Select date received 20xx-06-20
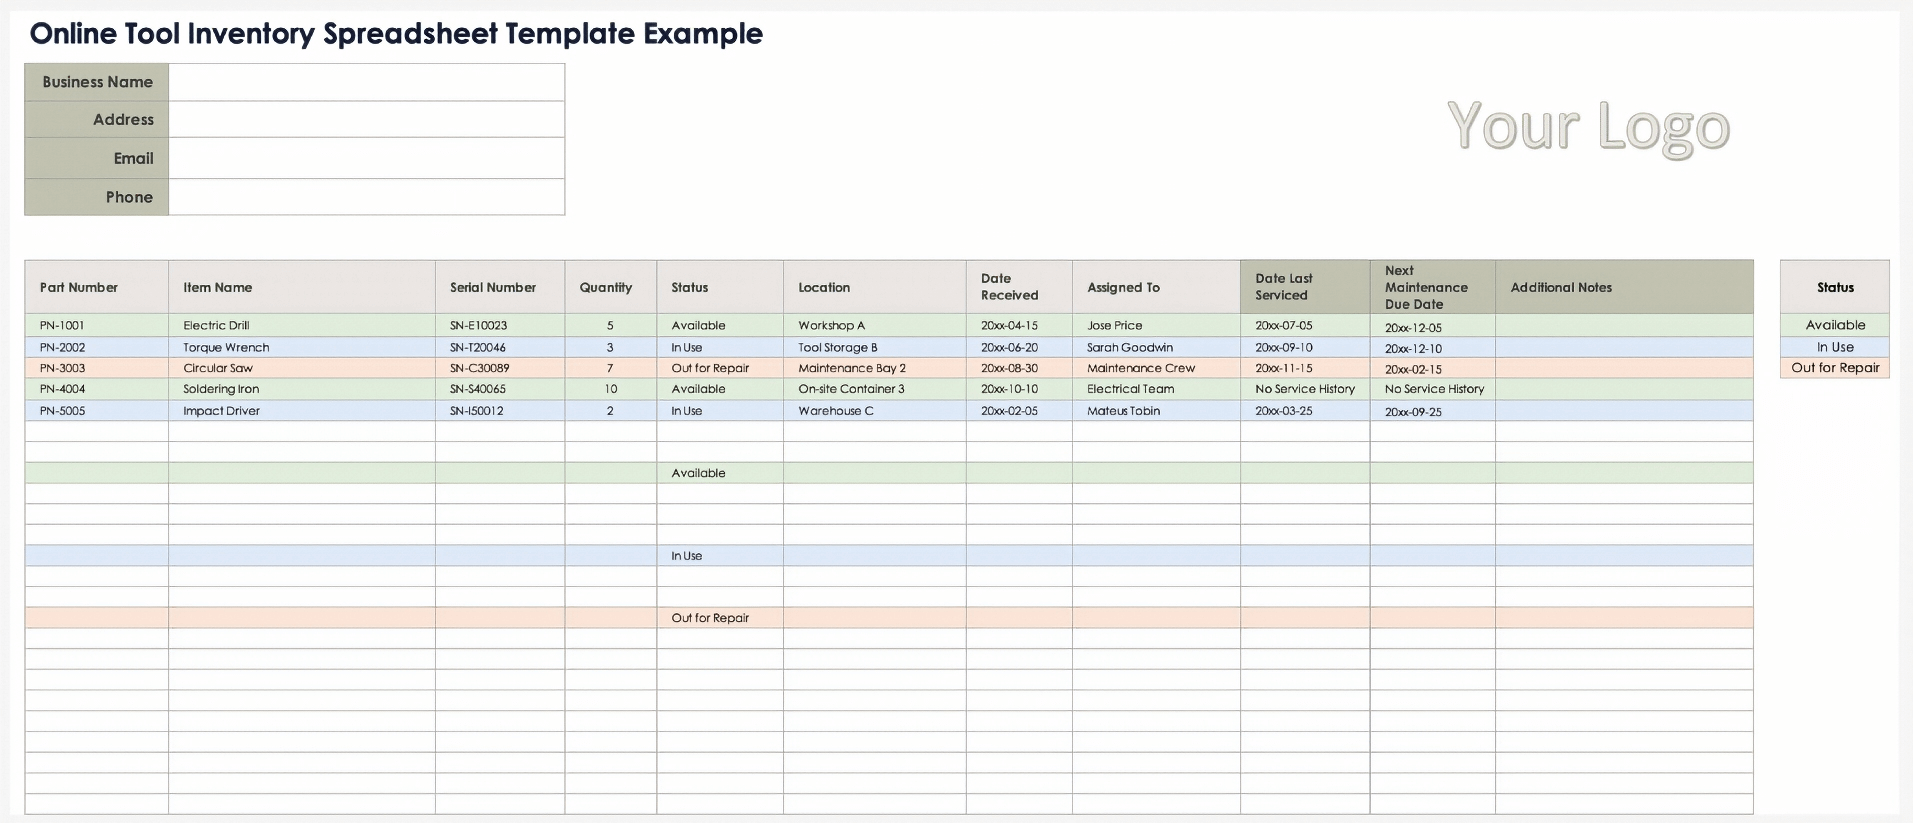The width and height of the screenshot is (1913, 823). click(x=1019, y=347)
